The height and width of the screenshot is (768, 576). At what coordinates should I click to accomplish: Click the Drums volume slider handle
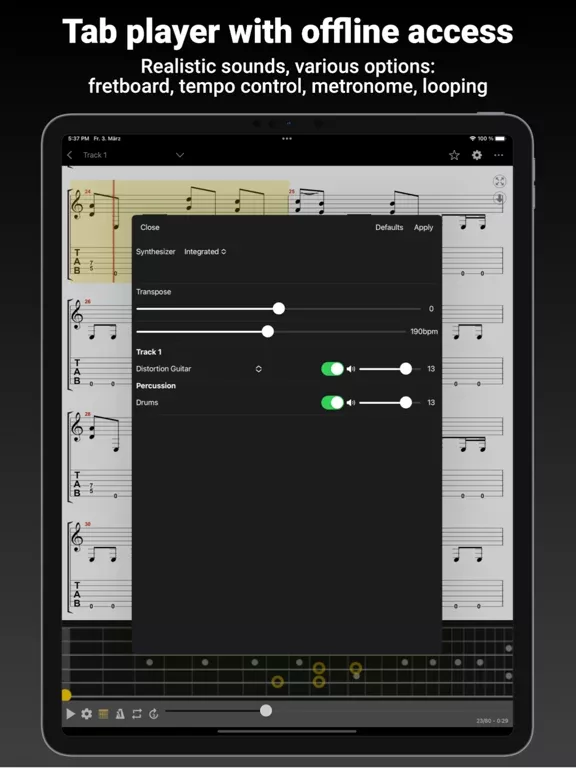tap(406, 403)
